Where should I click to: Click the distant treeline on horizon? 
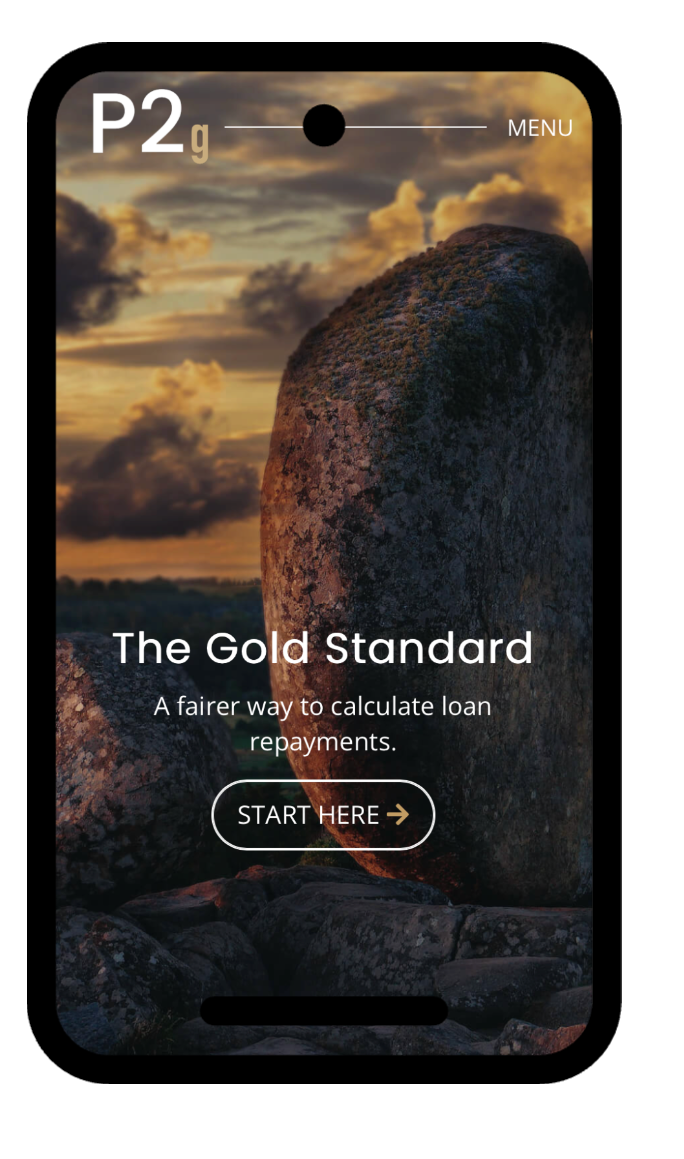click(x=159, y=591)
